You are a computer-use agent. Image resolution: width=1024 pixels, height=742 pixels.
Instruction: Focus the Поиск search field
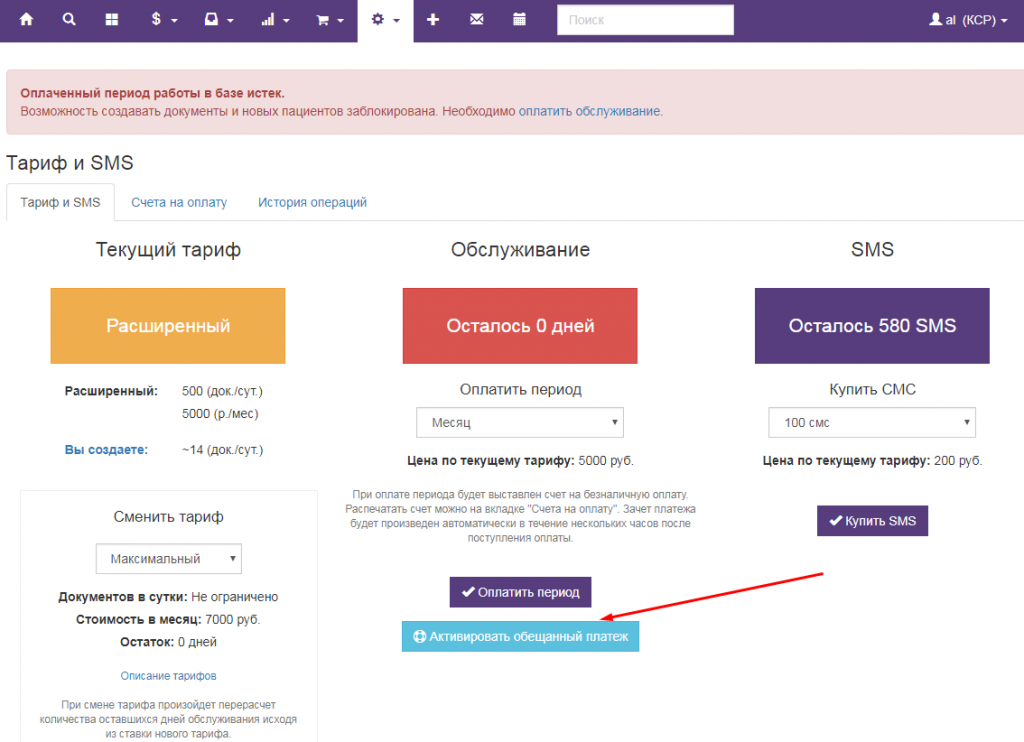click(645, 20)
